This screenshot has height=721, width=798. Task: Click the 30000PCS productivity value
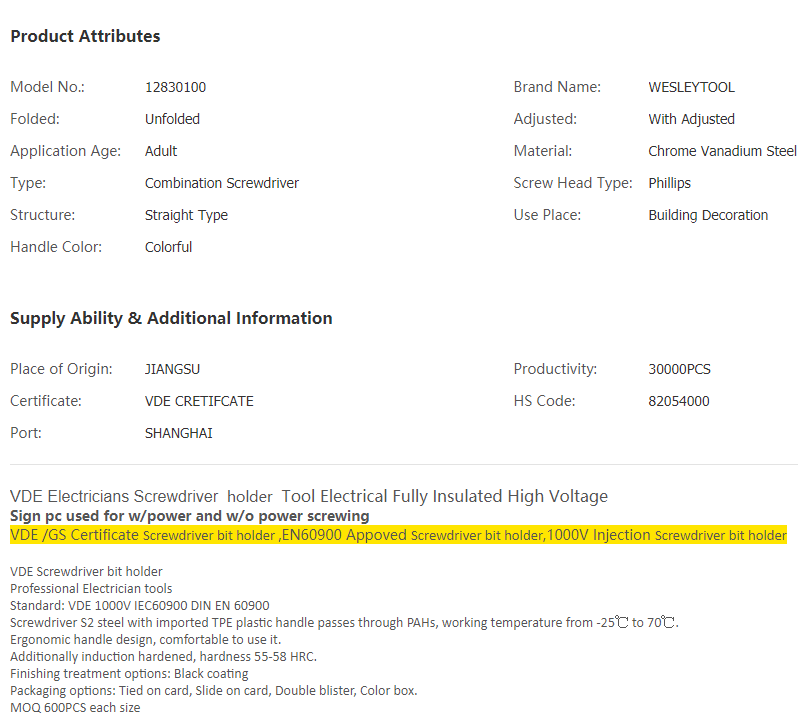point(679,369)
